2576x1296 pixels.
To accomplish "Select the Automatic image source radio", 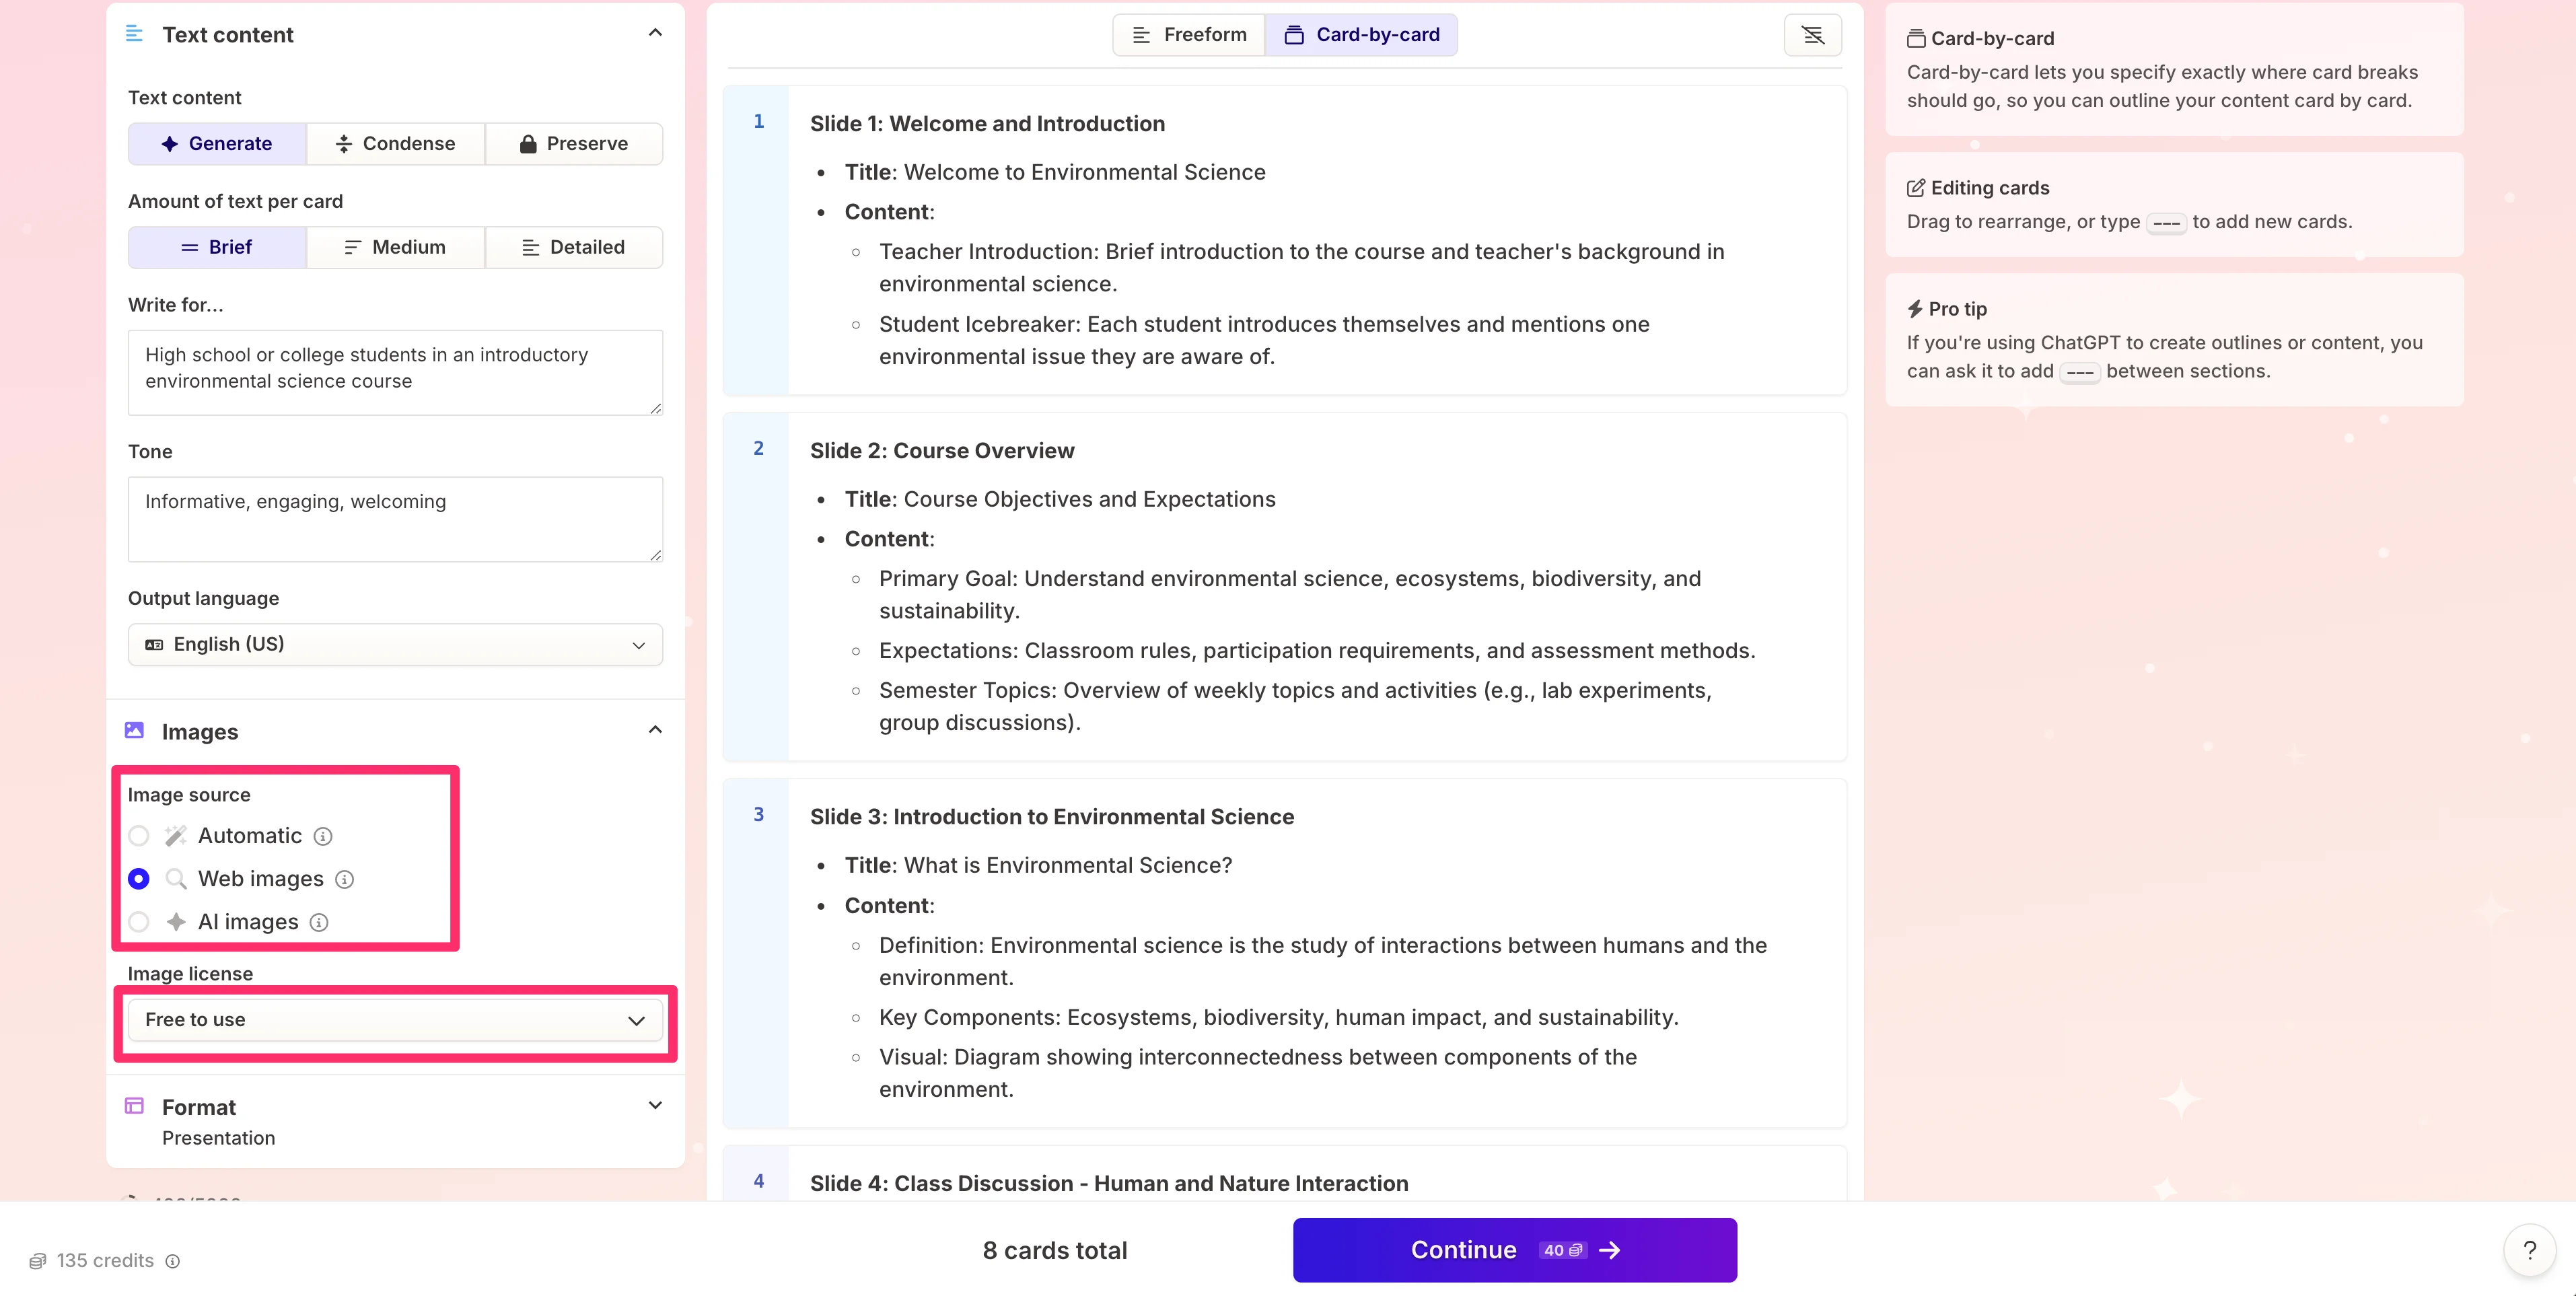I will 139,836.
